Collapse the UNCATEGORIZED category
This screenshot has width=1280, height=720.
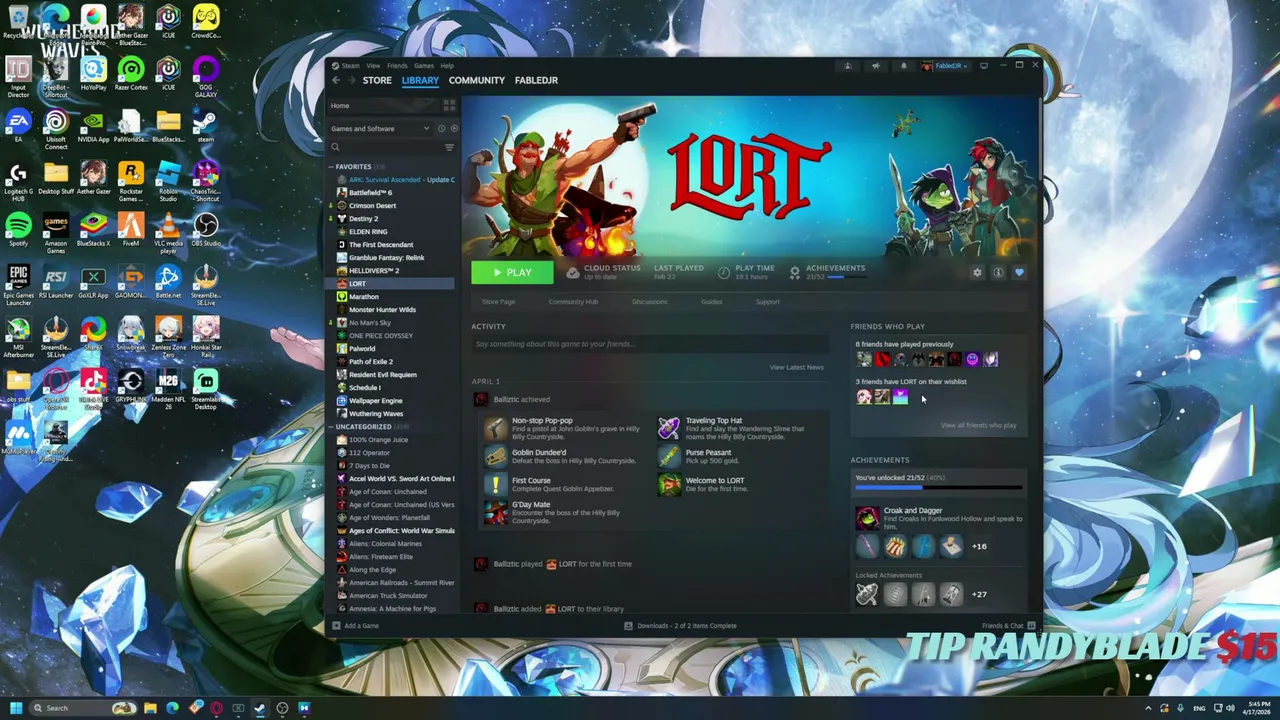362,426
